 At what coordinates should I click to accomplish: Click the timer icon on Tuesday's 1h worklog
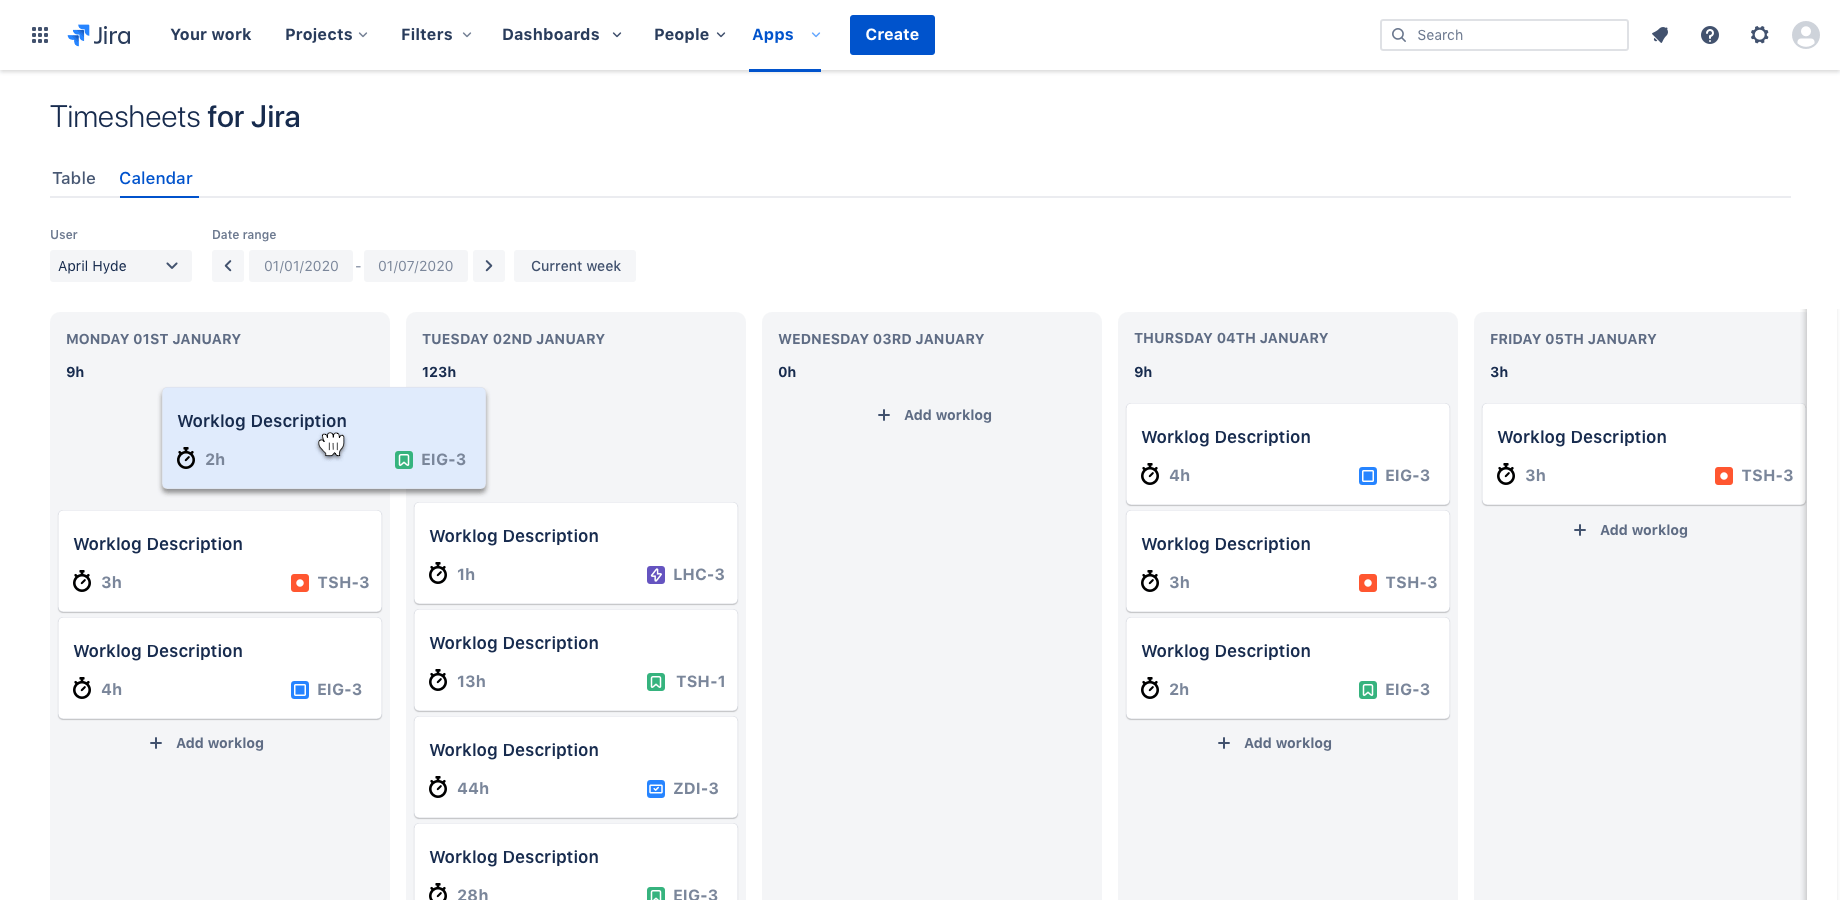(x=438, y=574)
